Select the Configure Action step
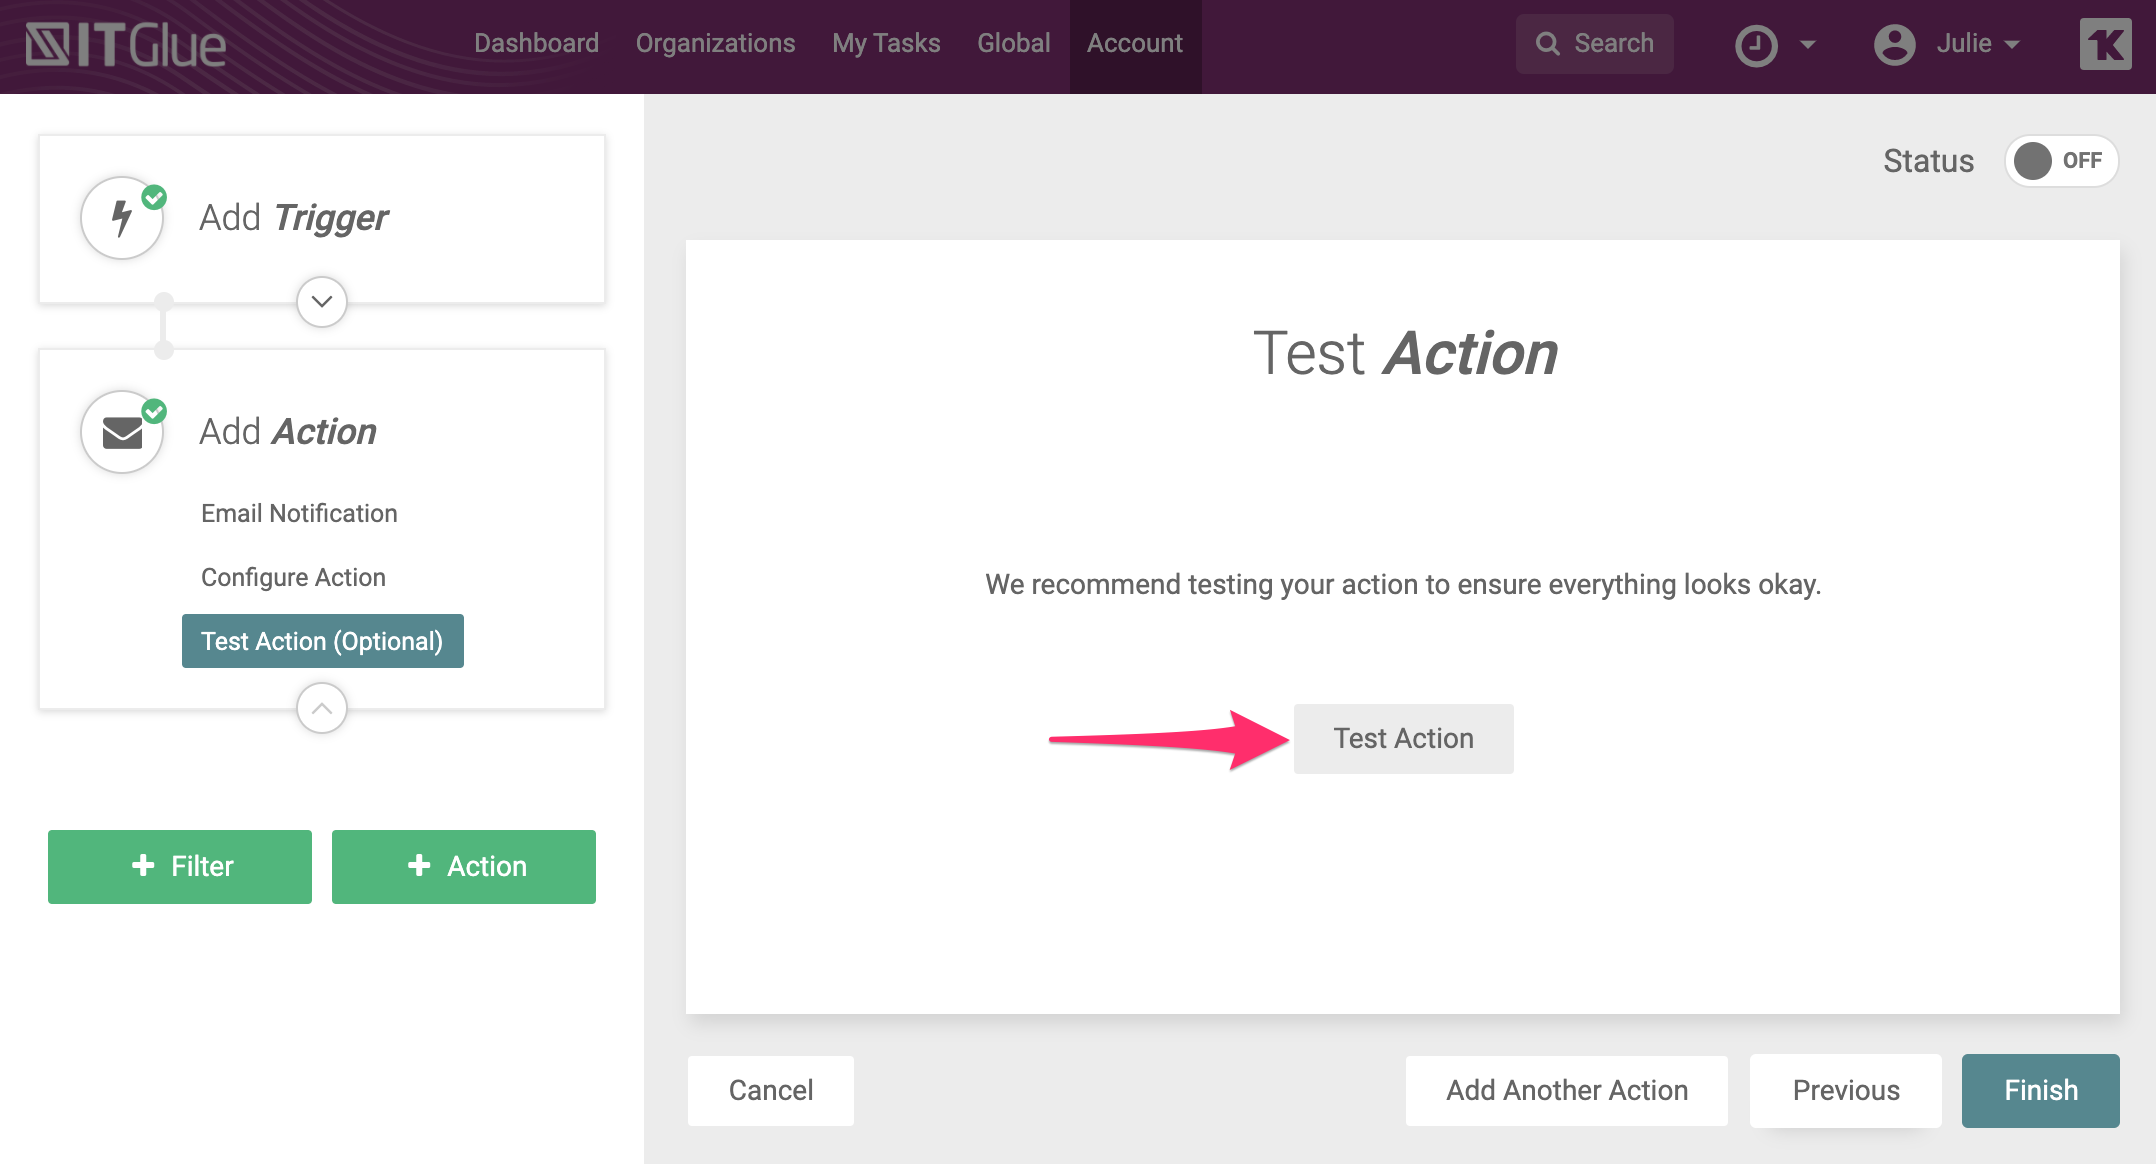 293,577
